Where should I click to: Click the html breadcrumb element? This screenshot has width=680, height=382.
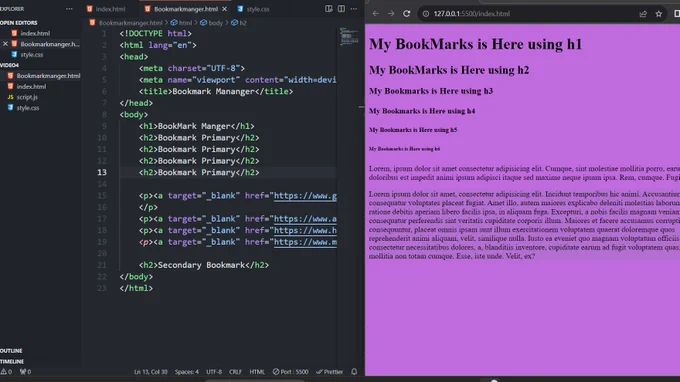pos(181,23)
